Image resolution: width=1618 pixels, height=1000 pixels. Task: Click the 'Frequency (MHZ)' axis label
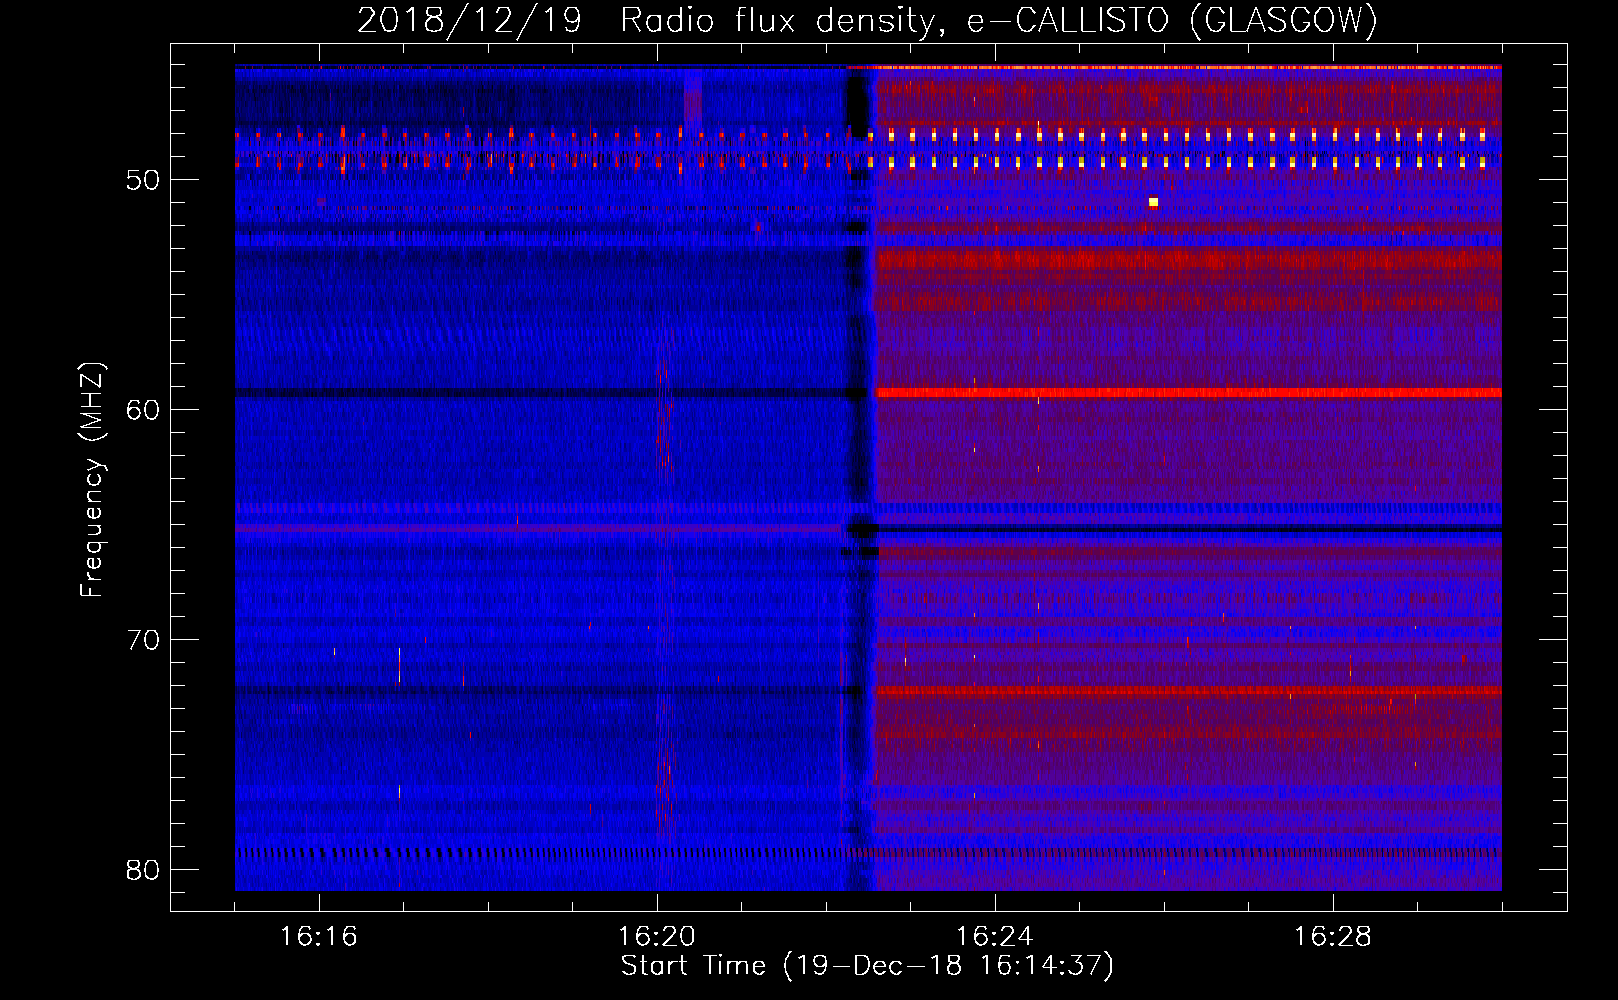pyautogui.click(x=92, y=480)
